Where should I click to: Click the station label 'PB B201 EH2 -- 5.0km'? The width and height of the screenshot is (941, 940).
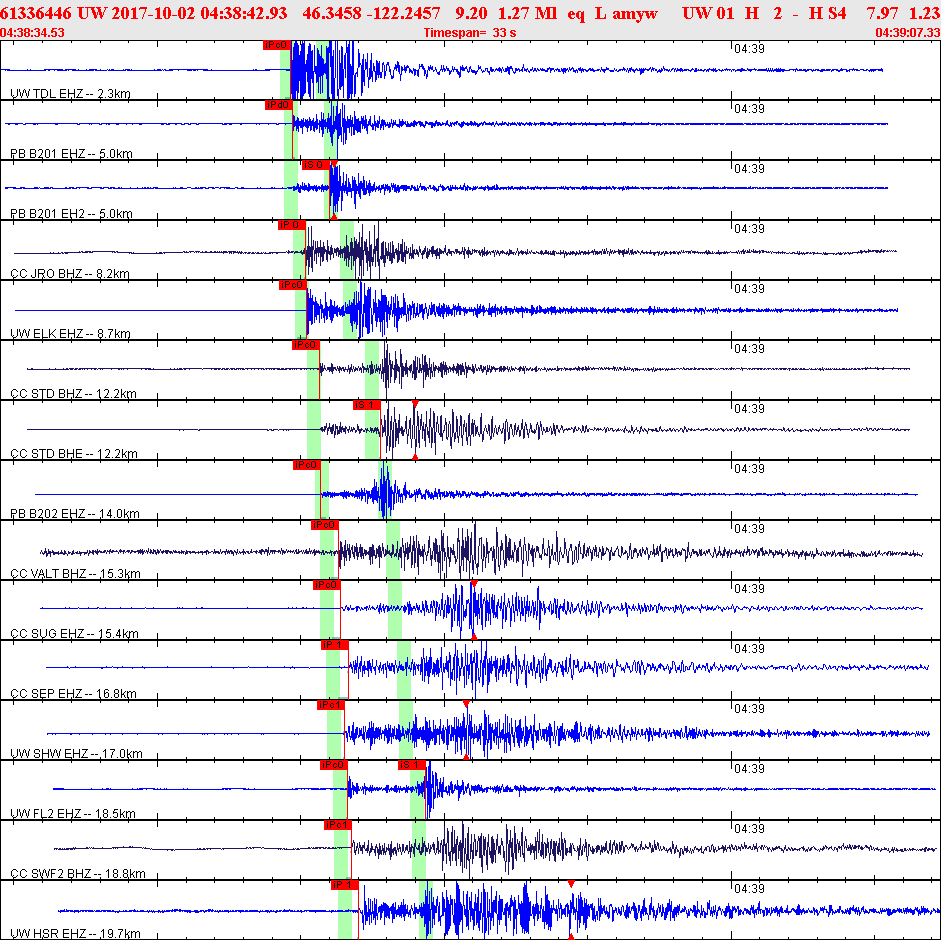pyautogui.click(x=71, y=214)
